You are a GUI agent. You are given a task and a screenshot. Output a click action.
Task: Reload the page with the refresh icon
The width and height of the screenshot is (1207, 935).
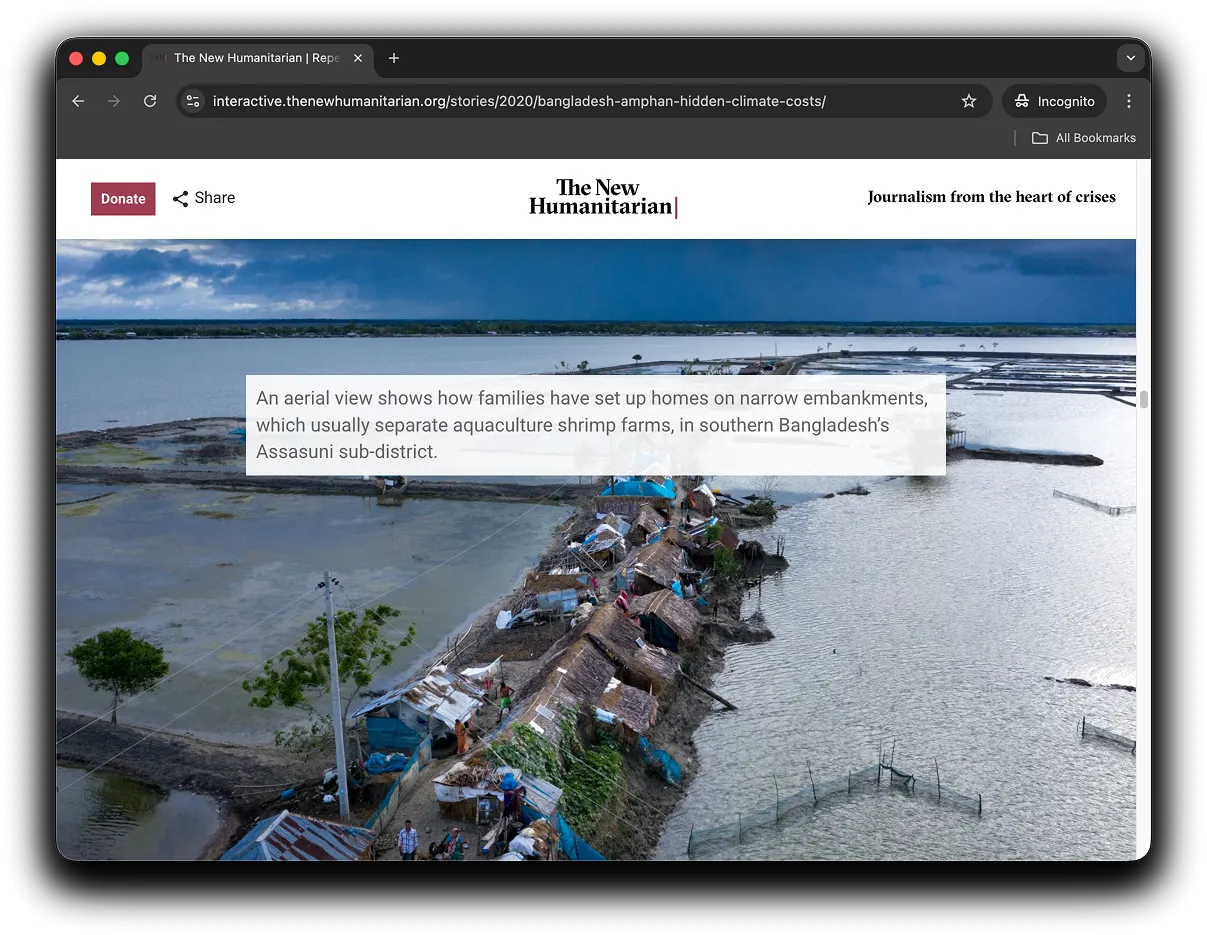coord(150,101)
